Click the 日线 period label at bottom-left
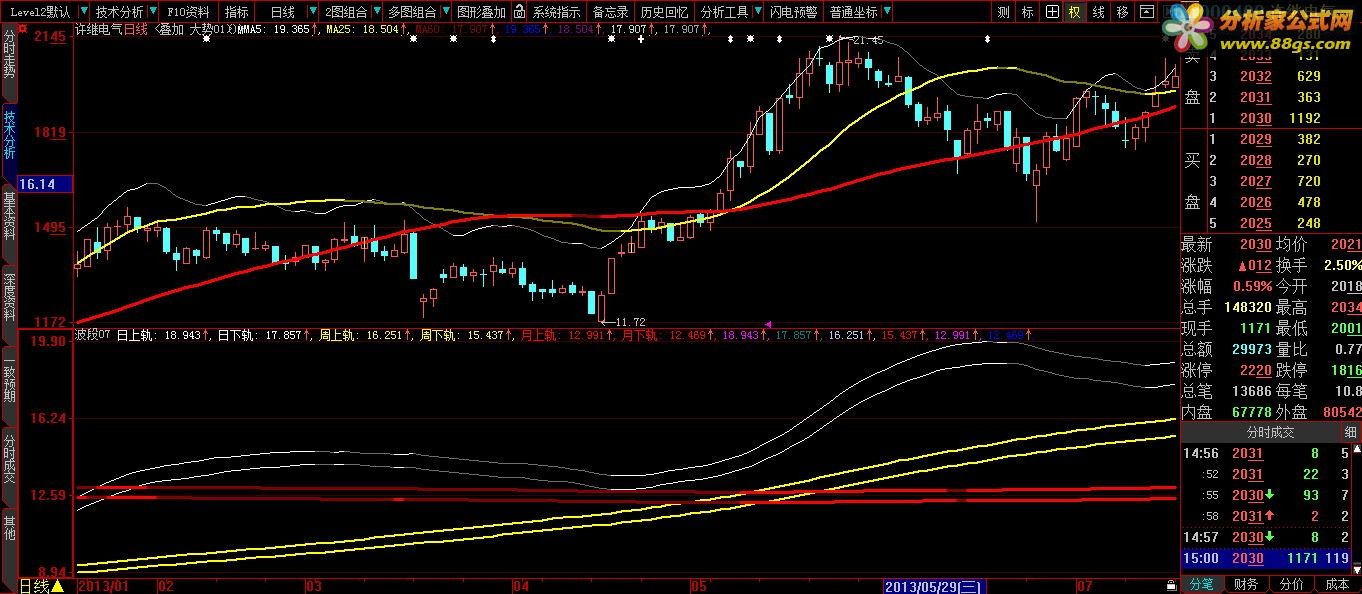This screenshot has width=1362, height=594. (x=34, y=585)
